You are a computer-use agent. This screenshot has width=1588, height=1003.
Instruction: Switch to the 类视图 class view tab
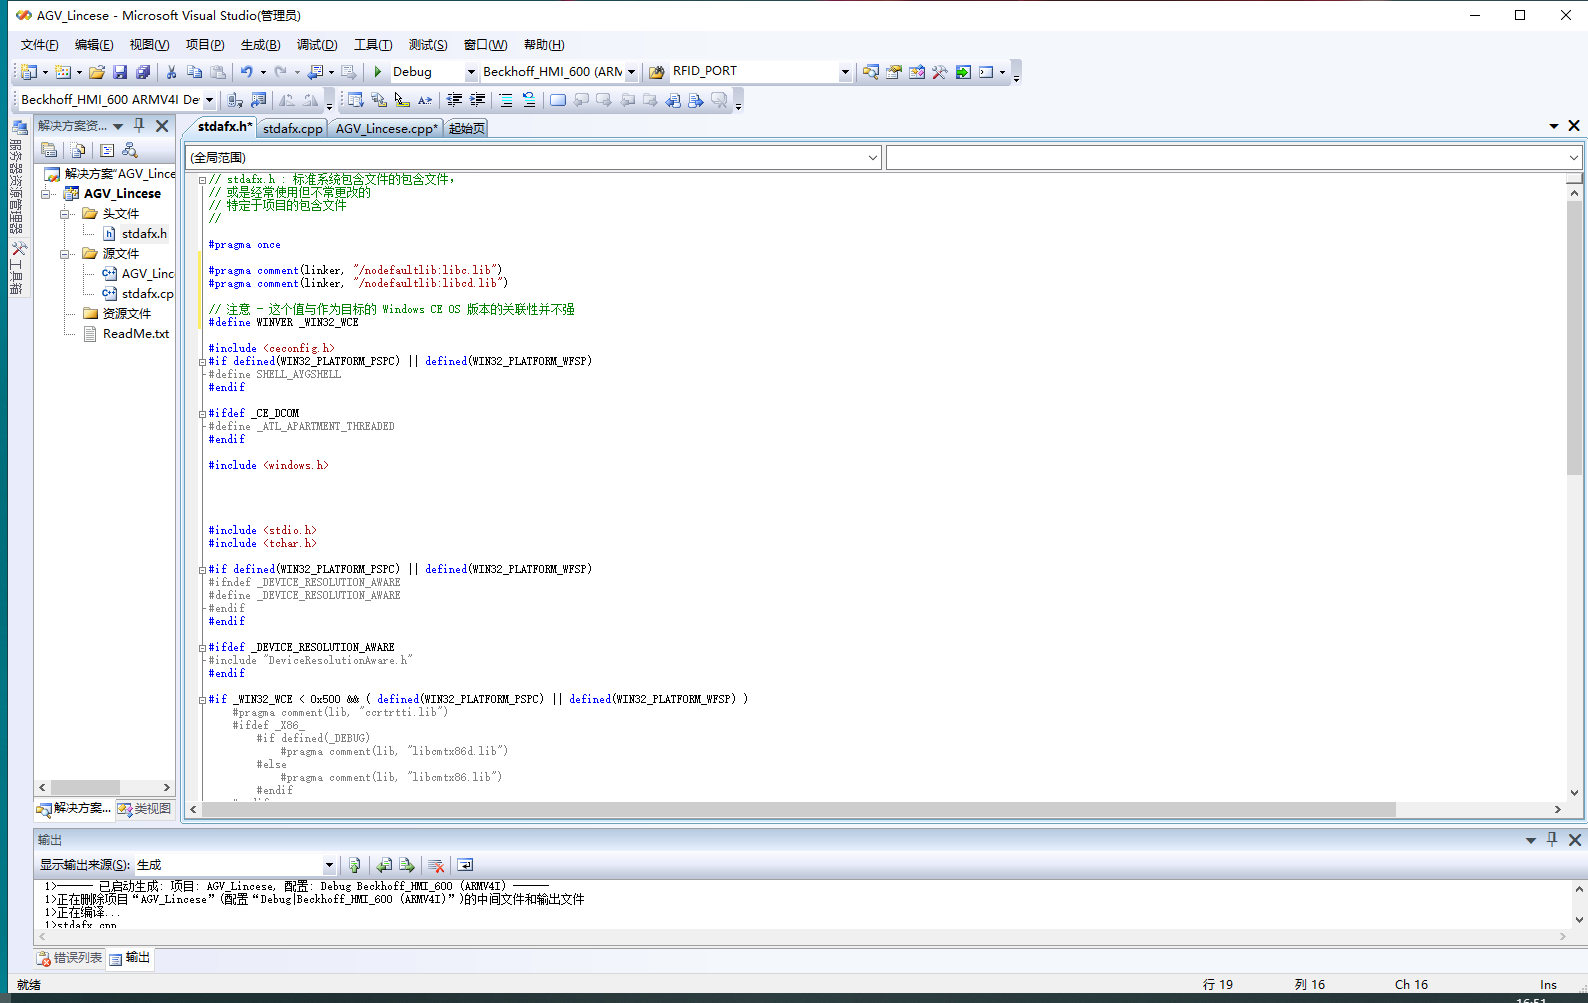(x=144, y=809)
